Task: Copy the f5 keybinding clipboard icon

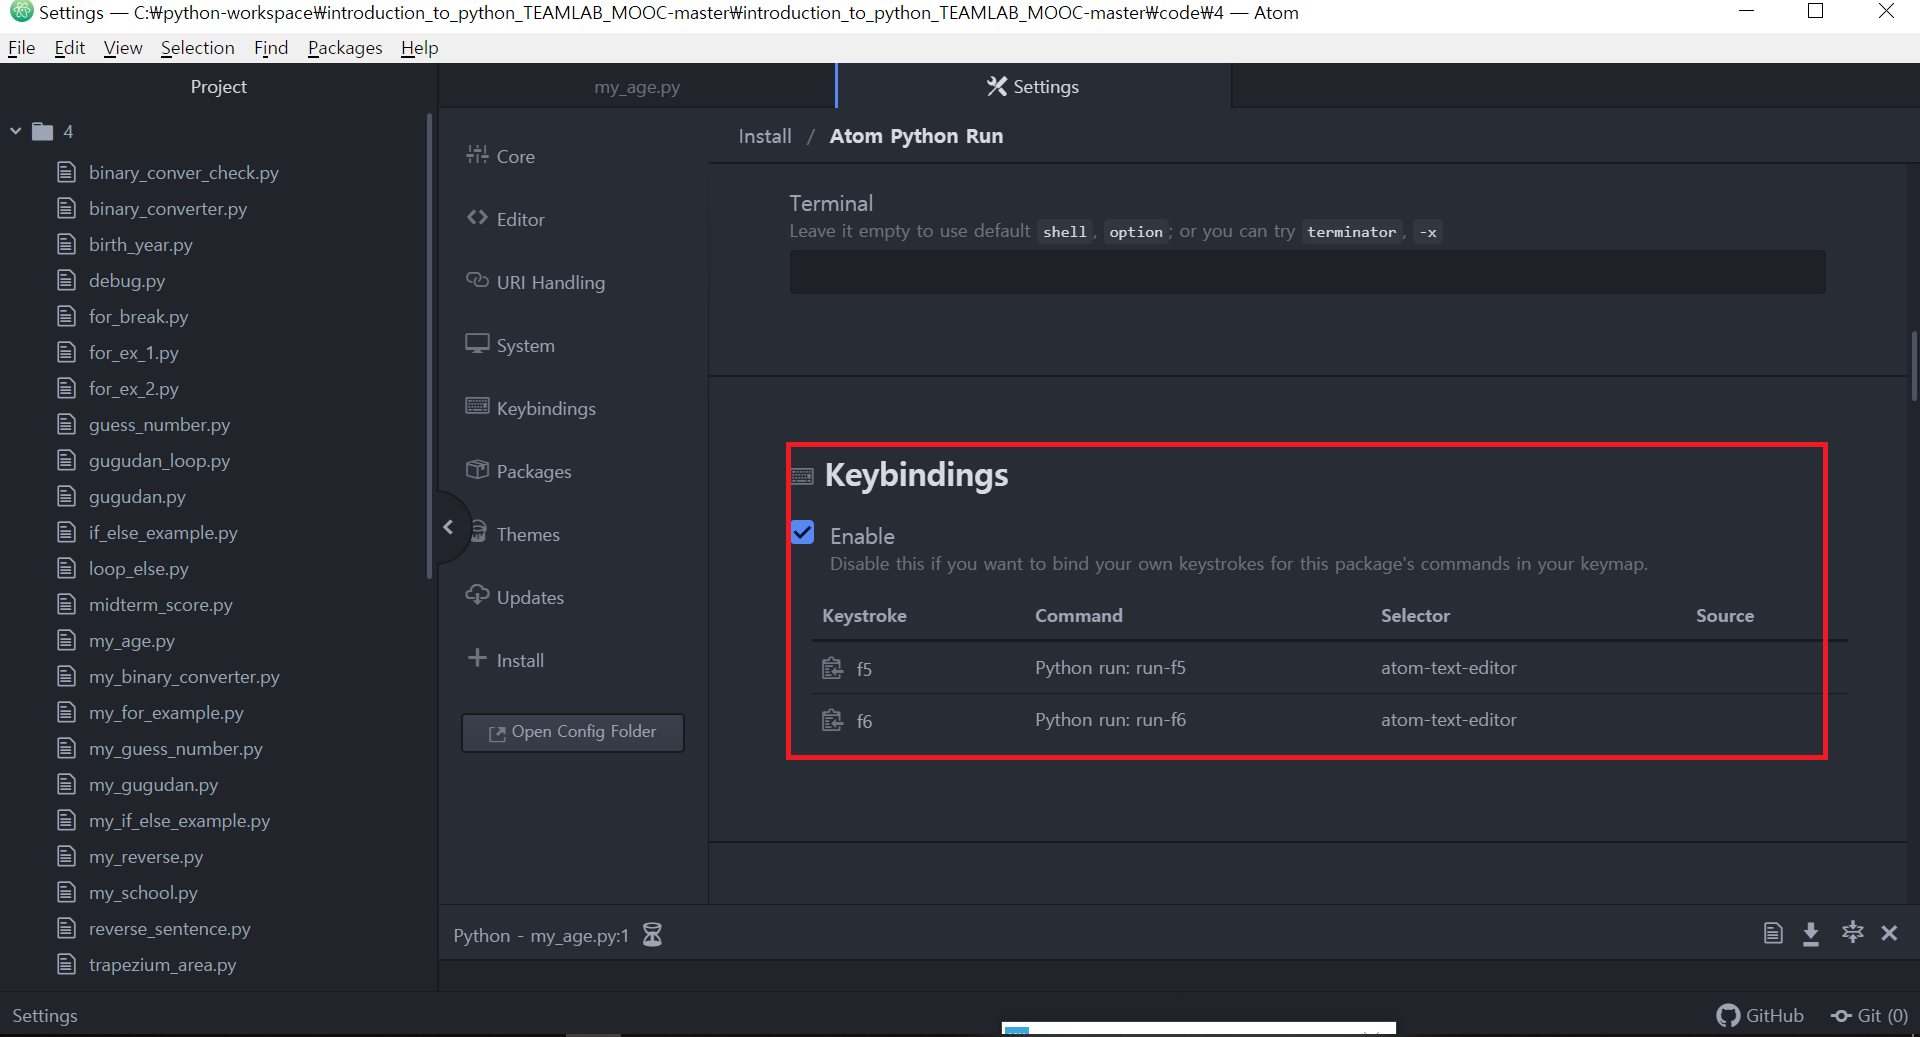Action: pos(832,668)
